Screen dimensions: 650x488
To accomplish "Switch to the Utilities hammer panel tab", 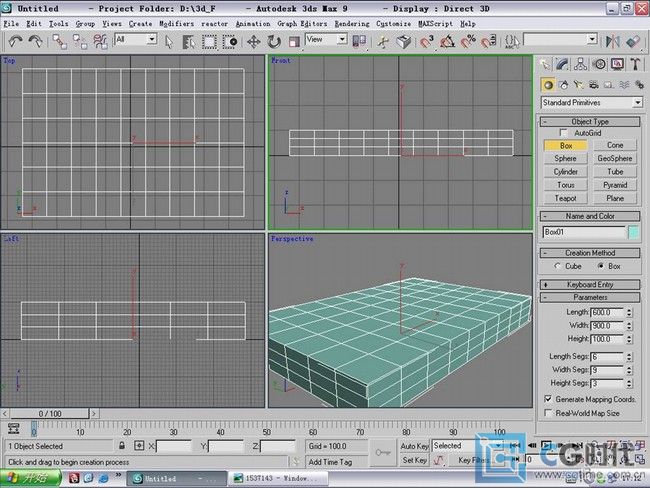I will coord(635,64).
